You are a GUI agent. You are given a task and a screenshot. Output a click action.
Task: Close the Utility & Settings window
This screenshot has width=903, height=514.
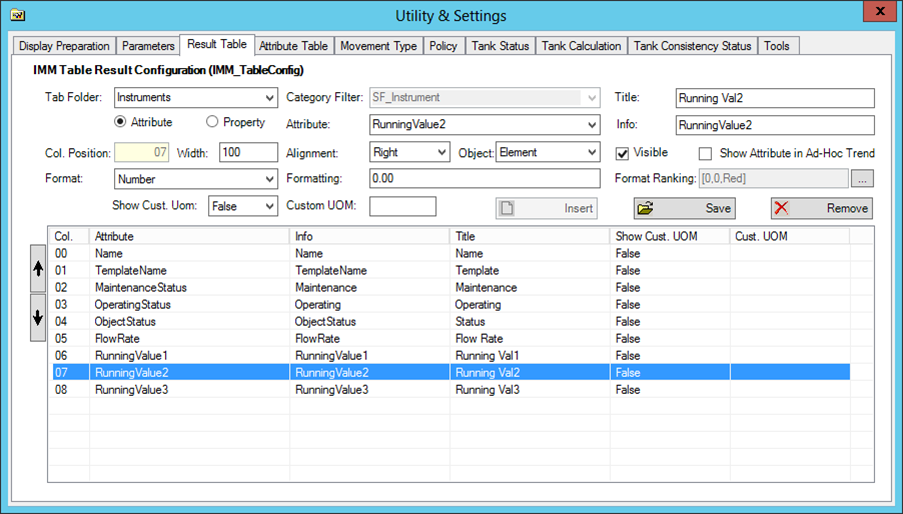click(x=880, y=11)
